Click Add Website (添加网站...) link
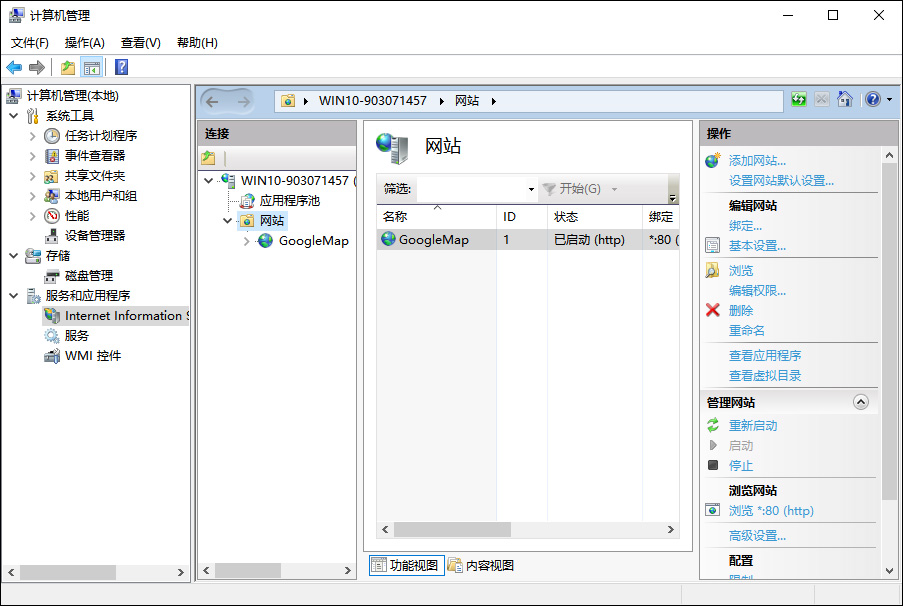 757,161
